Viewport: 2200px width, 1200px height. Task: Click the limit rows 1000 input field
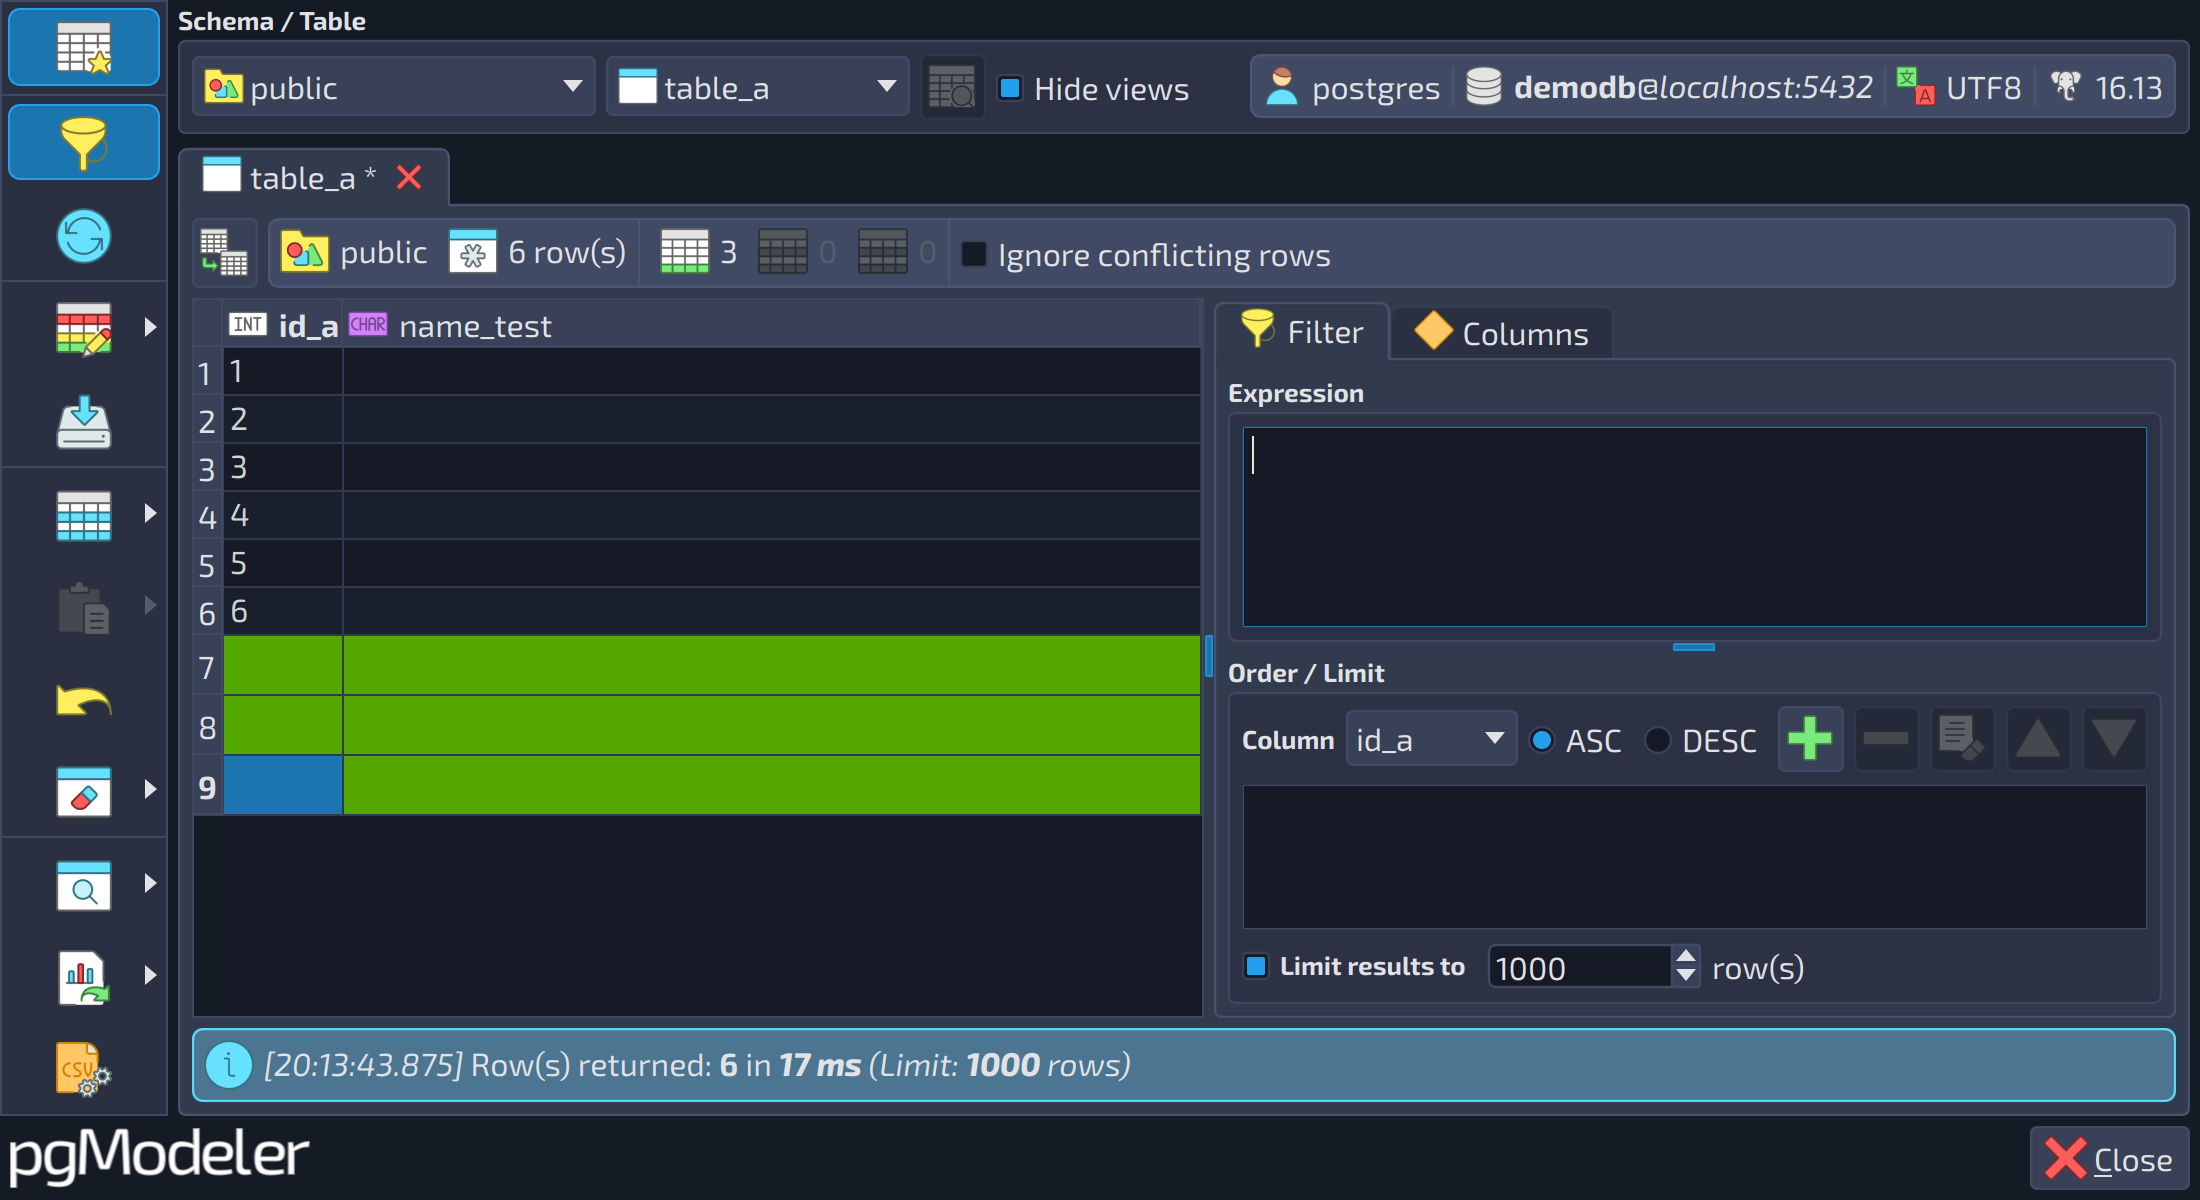click(1580, 967)
